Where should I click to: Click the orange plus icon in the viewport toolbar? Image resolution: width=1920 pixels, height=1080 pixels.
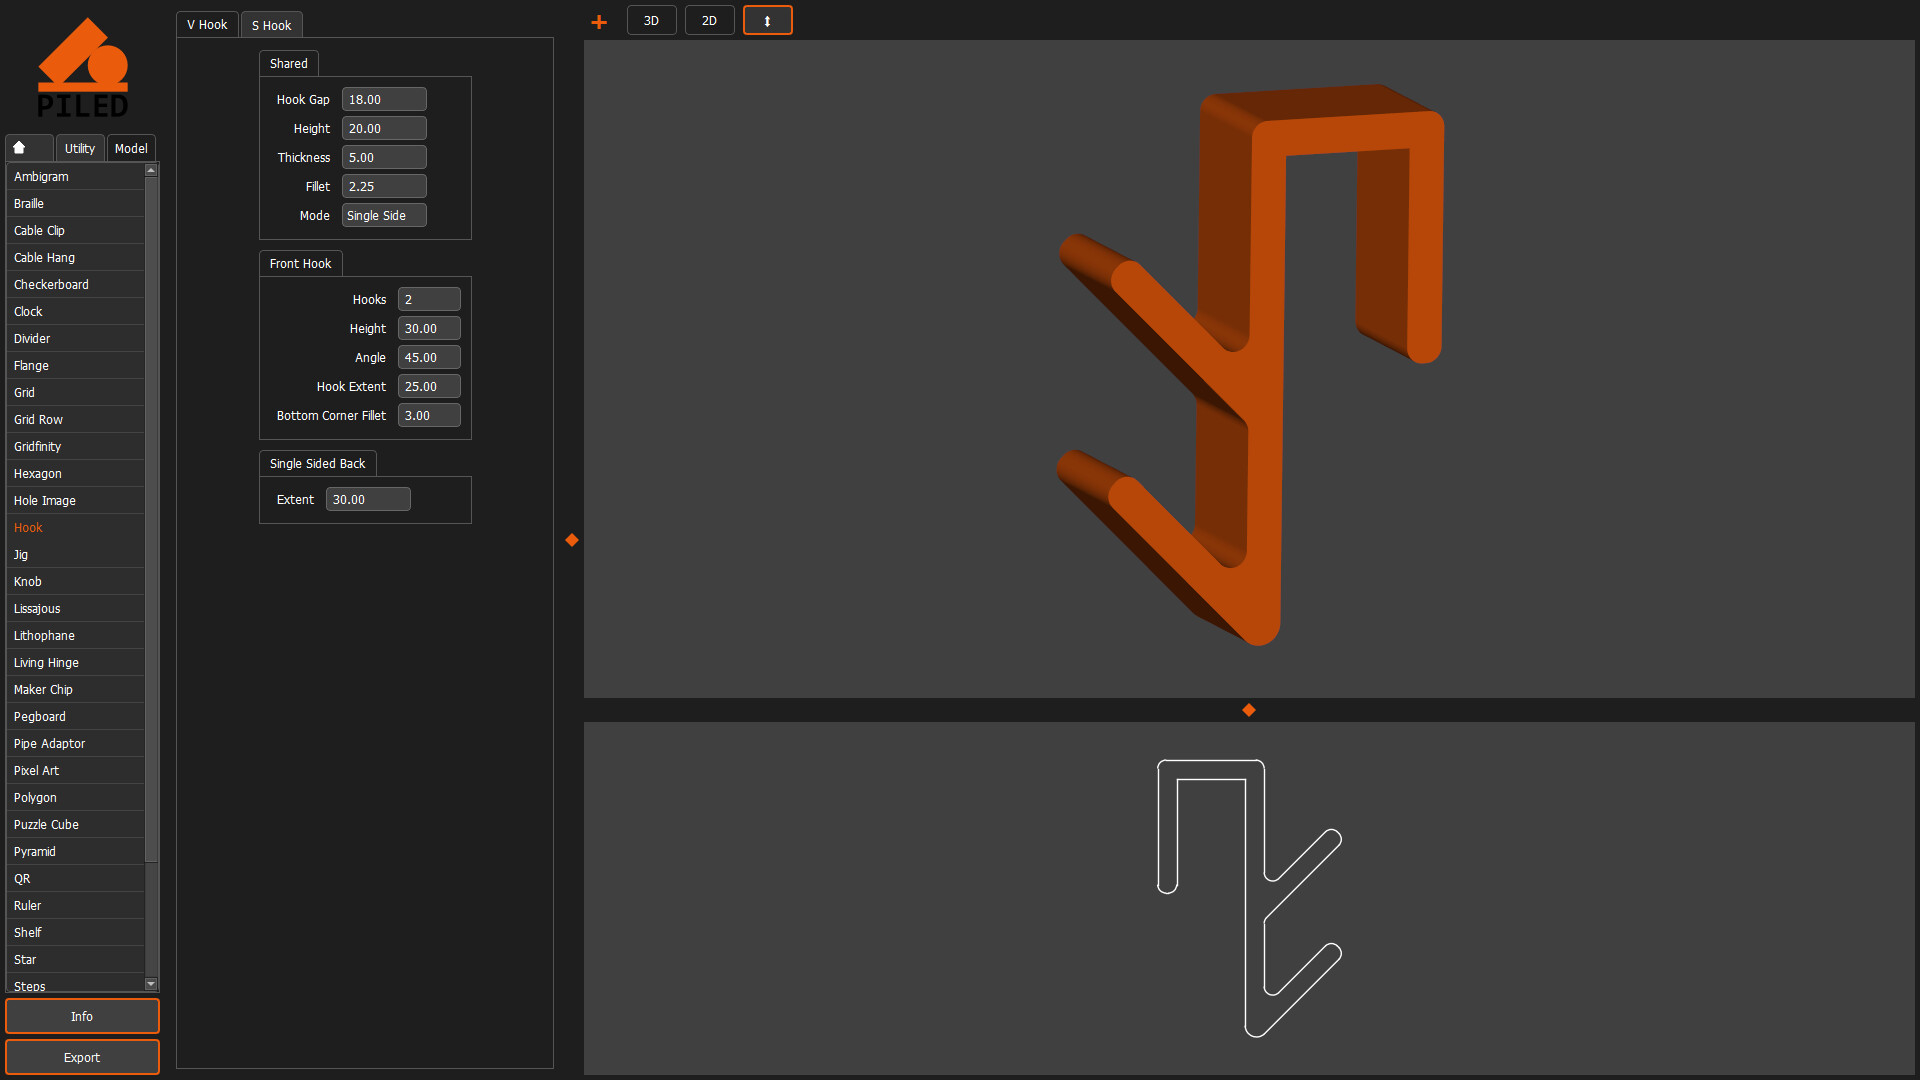tap(598, 20)
